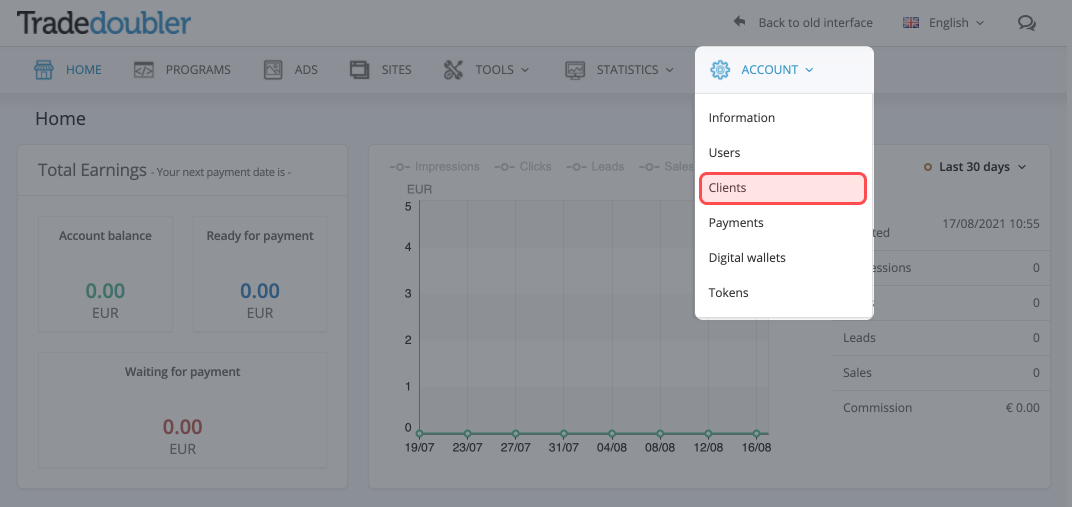Screen dimensions: 1072x507
Task: Click the Account gear icon
Action: [x=720, y=70]
